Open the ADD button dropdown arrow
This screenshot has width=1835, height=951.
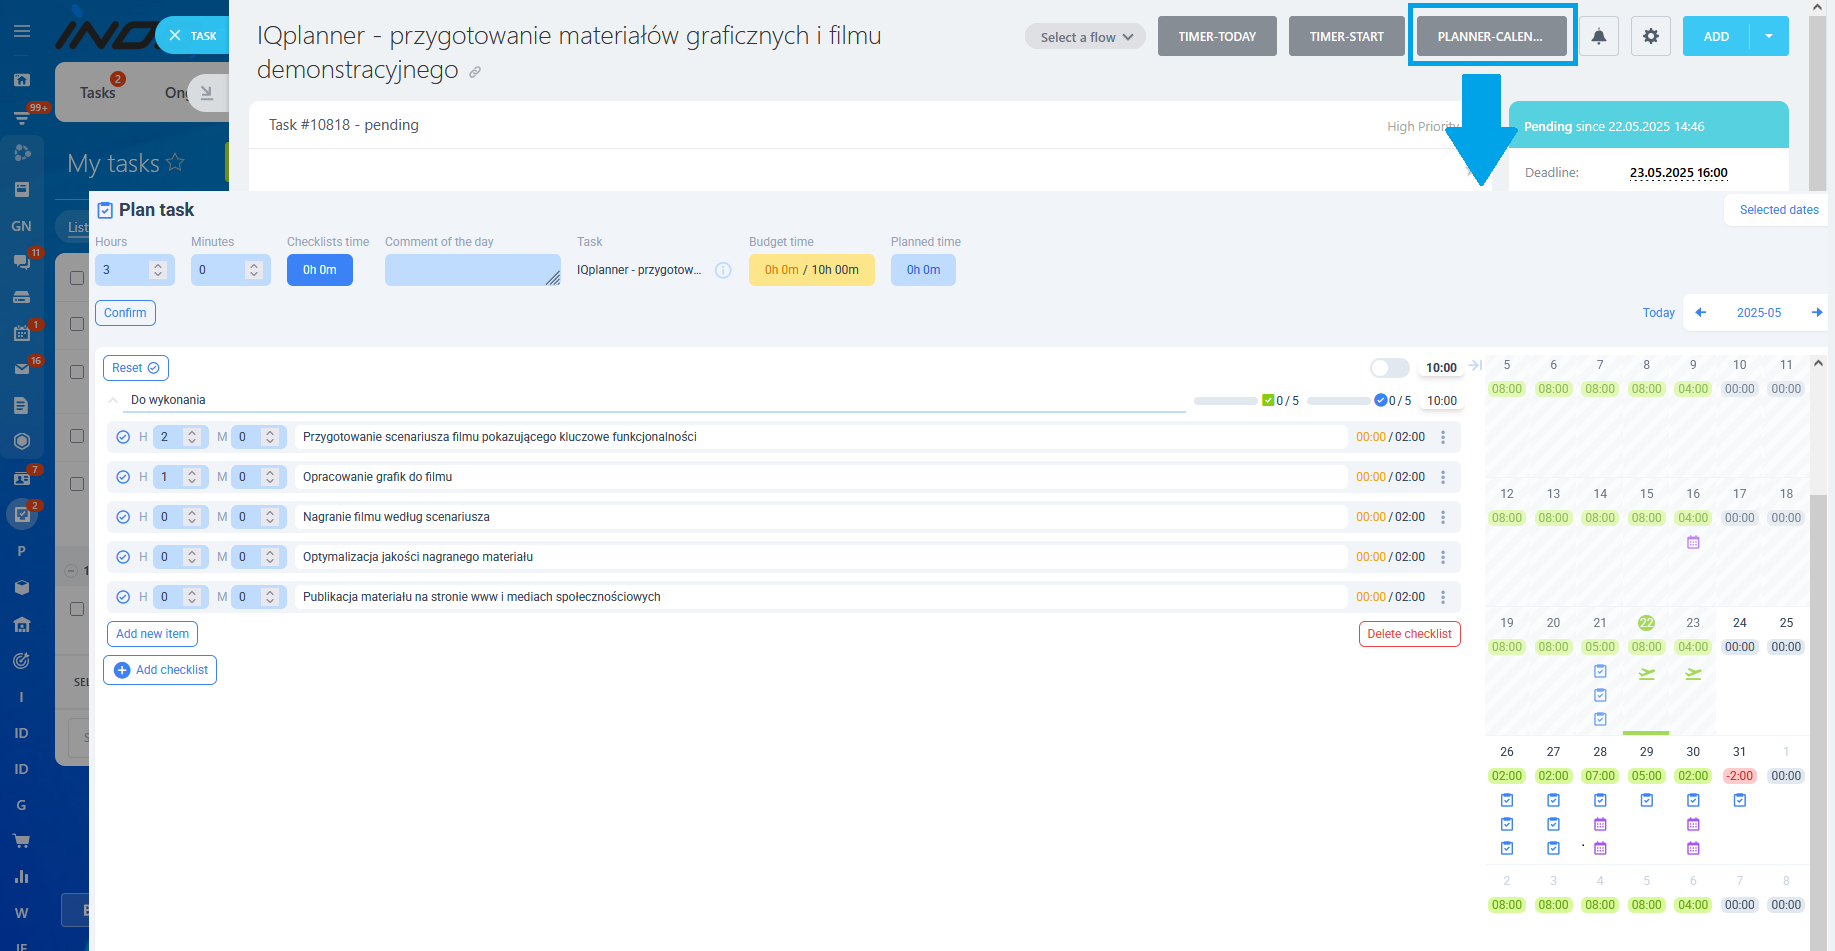coord(1769,37)
